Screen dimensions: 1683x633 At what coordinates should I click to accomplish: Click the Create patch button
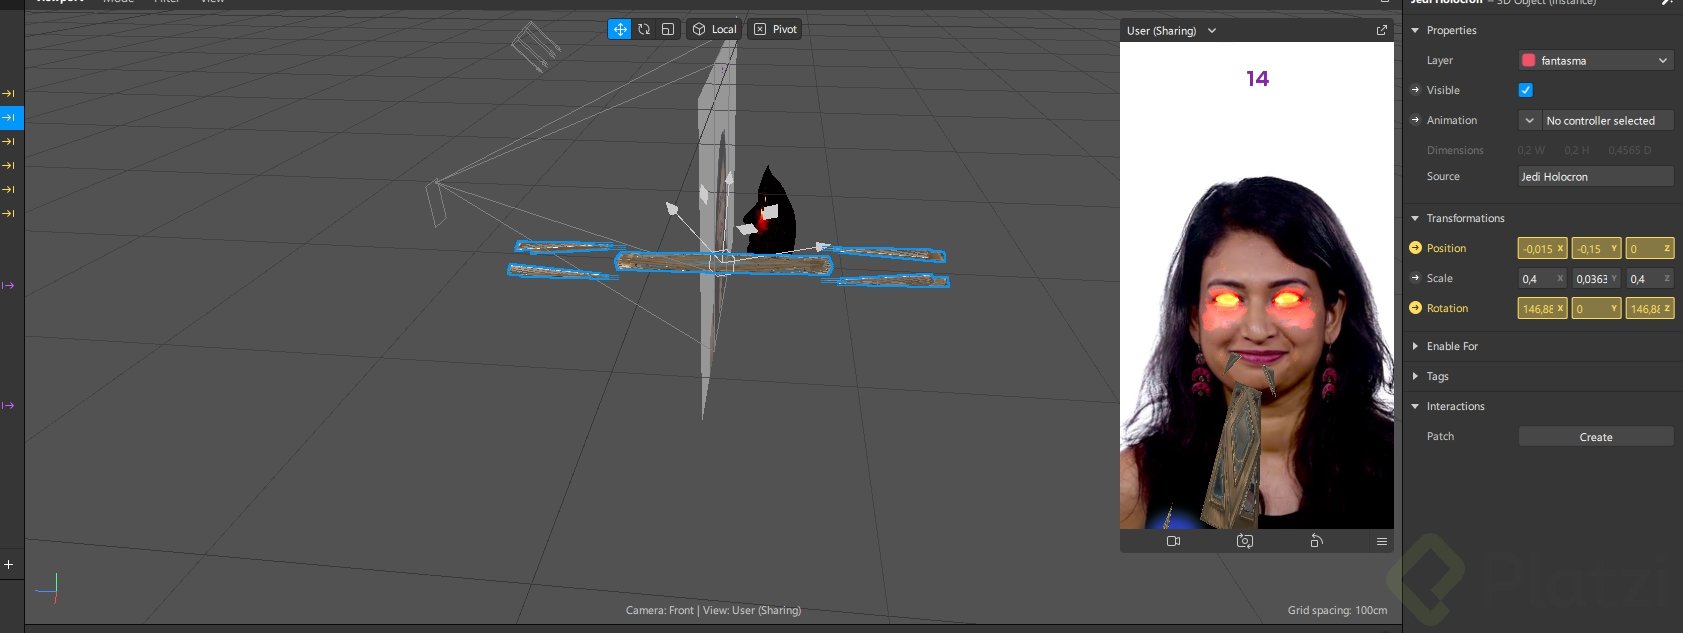1596,437
